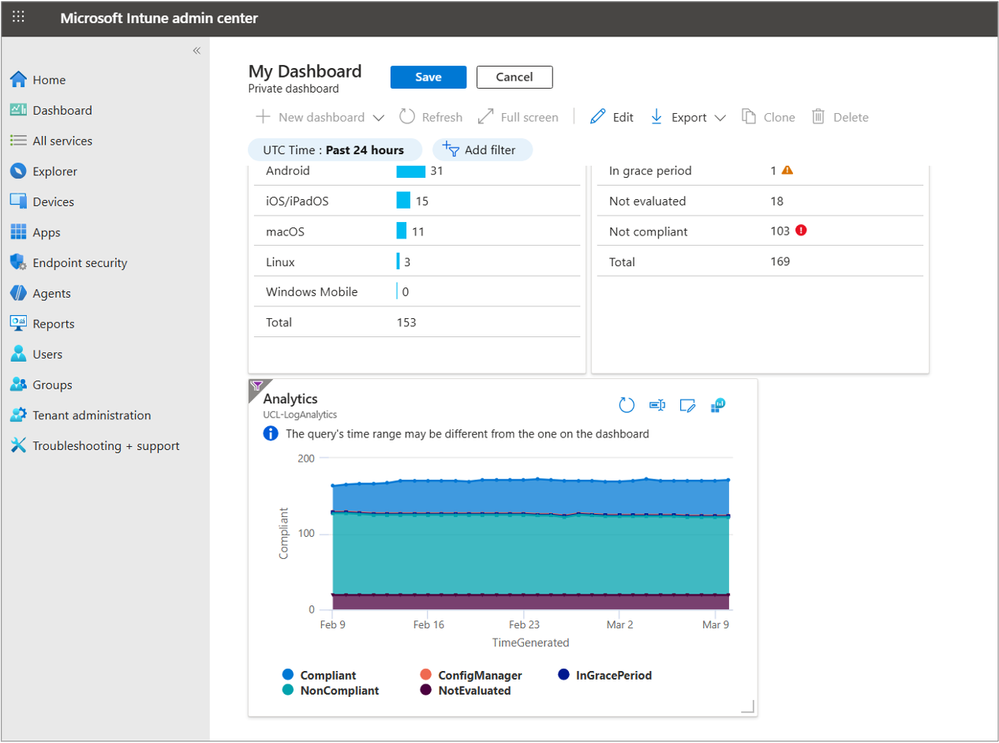The height and width of the screenshot is (743, 999).
Task: Click the Compliant legend color swatch
Action: pos(288,674)
